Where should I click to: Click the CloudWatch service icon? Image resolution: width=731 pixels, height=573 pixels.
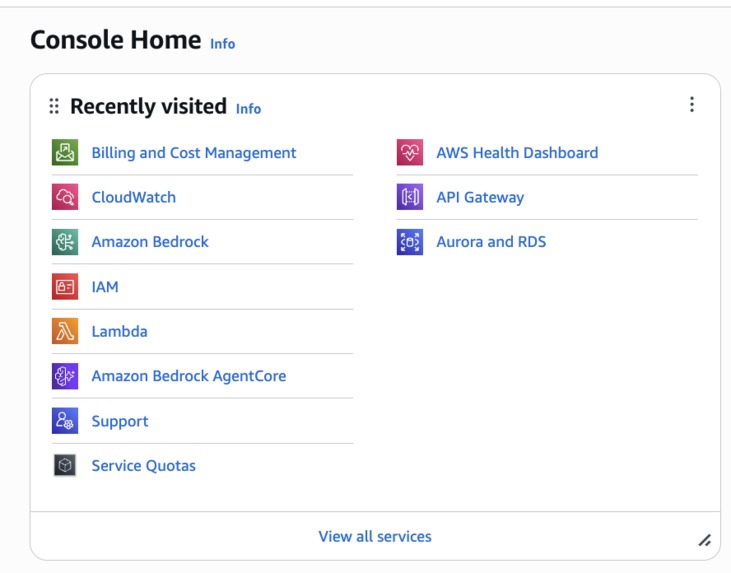tap(65, 197)
